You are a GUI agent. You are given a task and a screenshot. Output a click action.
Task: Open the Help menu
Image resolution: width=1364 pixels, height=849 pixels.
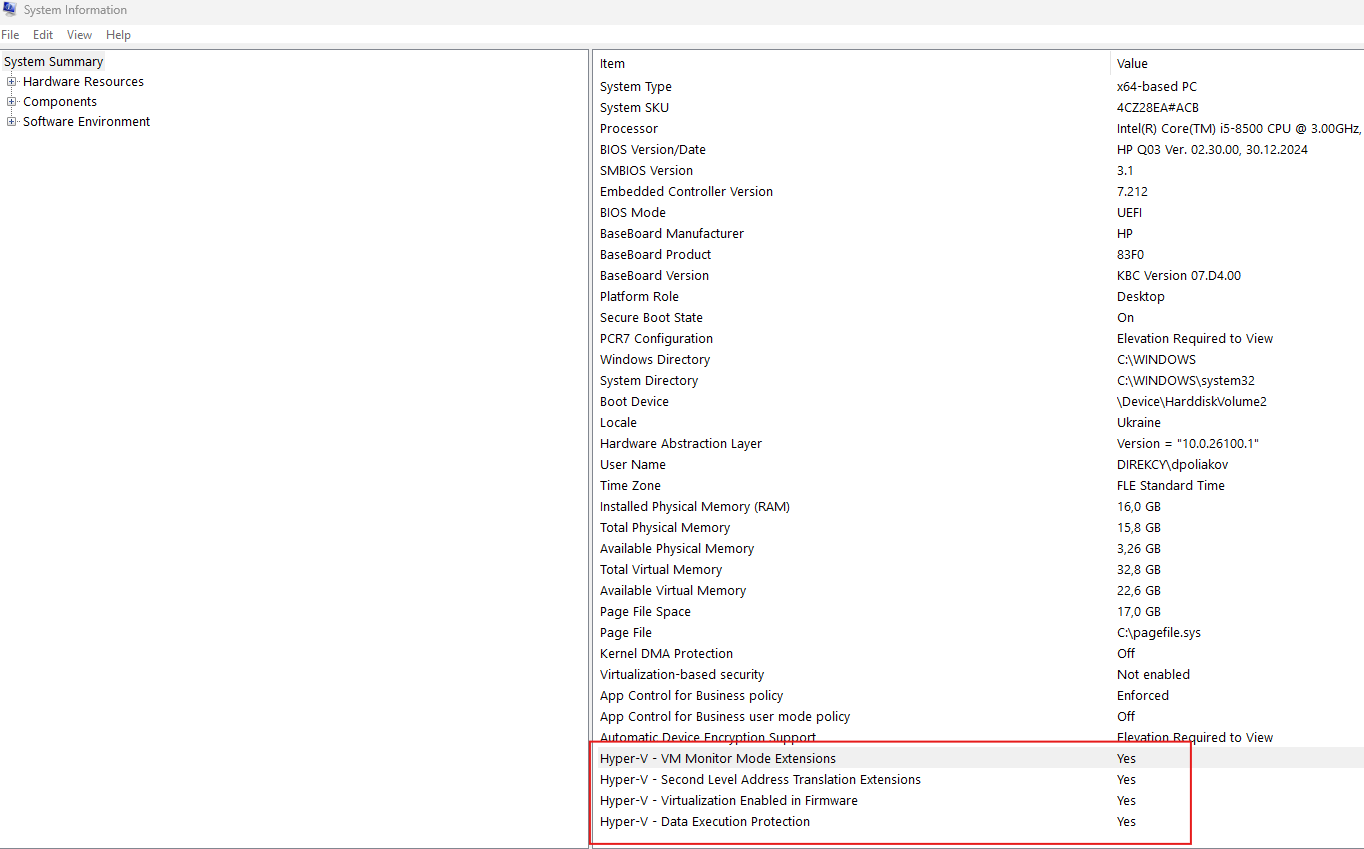(x=118, y=35)
